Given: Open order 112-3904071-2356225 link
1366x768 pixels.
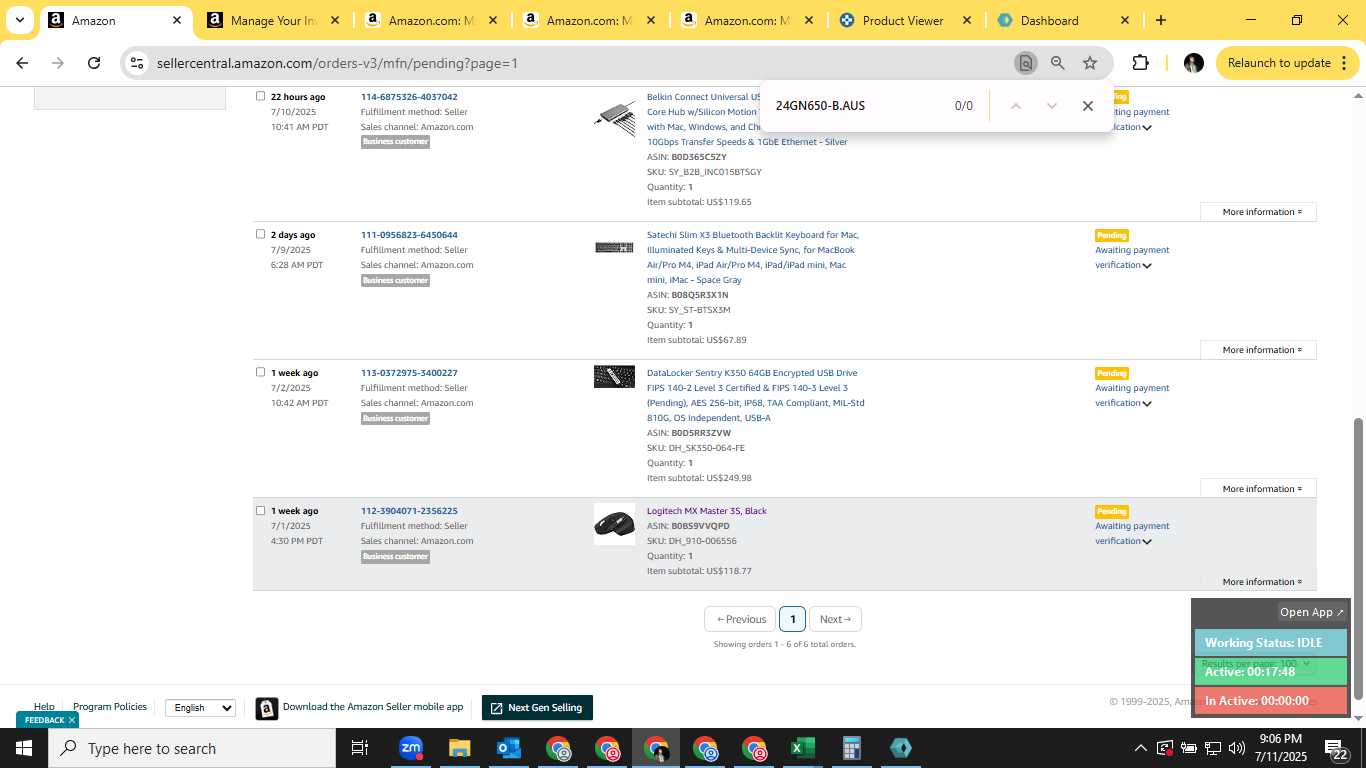Looking at the screenshot, I should (409, 511).
